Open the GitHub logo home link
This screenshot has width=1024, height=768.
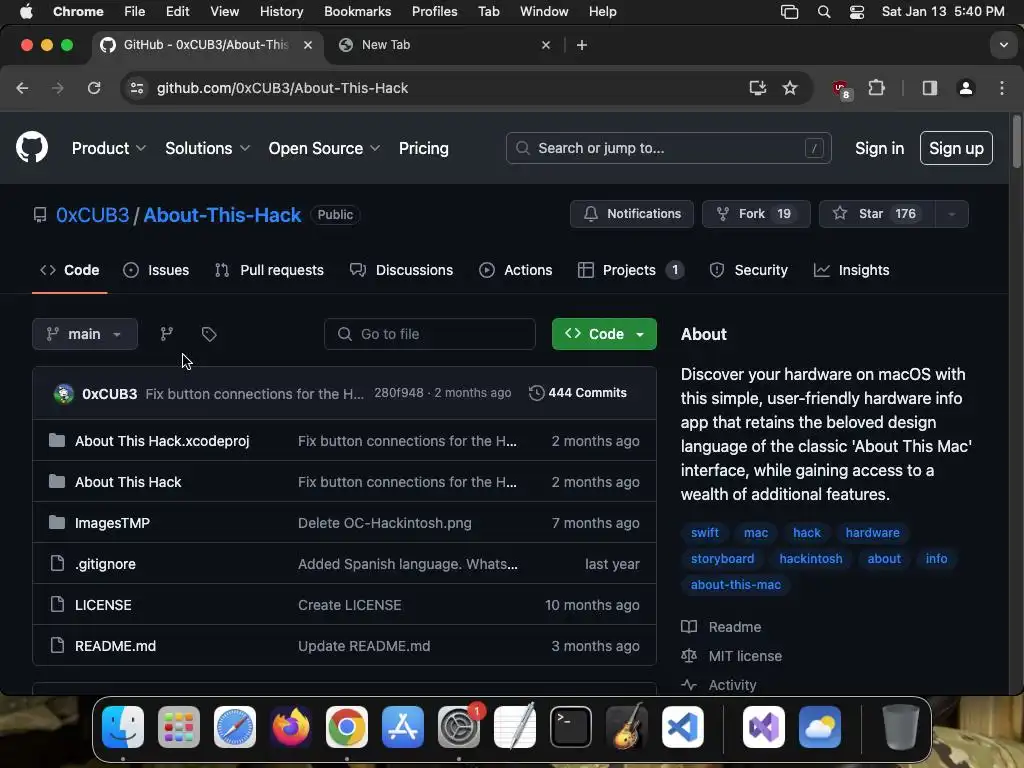click(x=32, y=148)
